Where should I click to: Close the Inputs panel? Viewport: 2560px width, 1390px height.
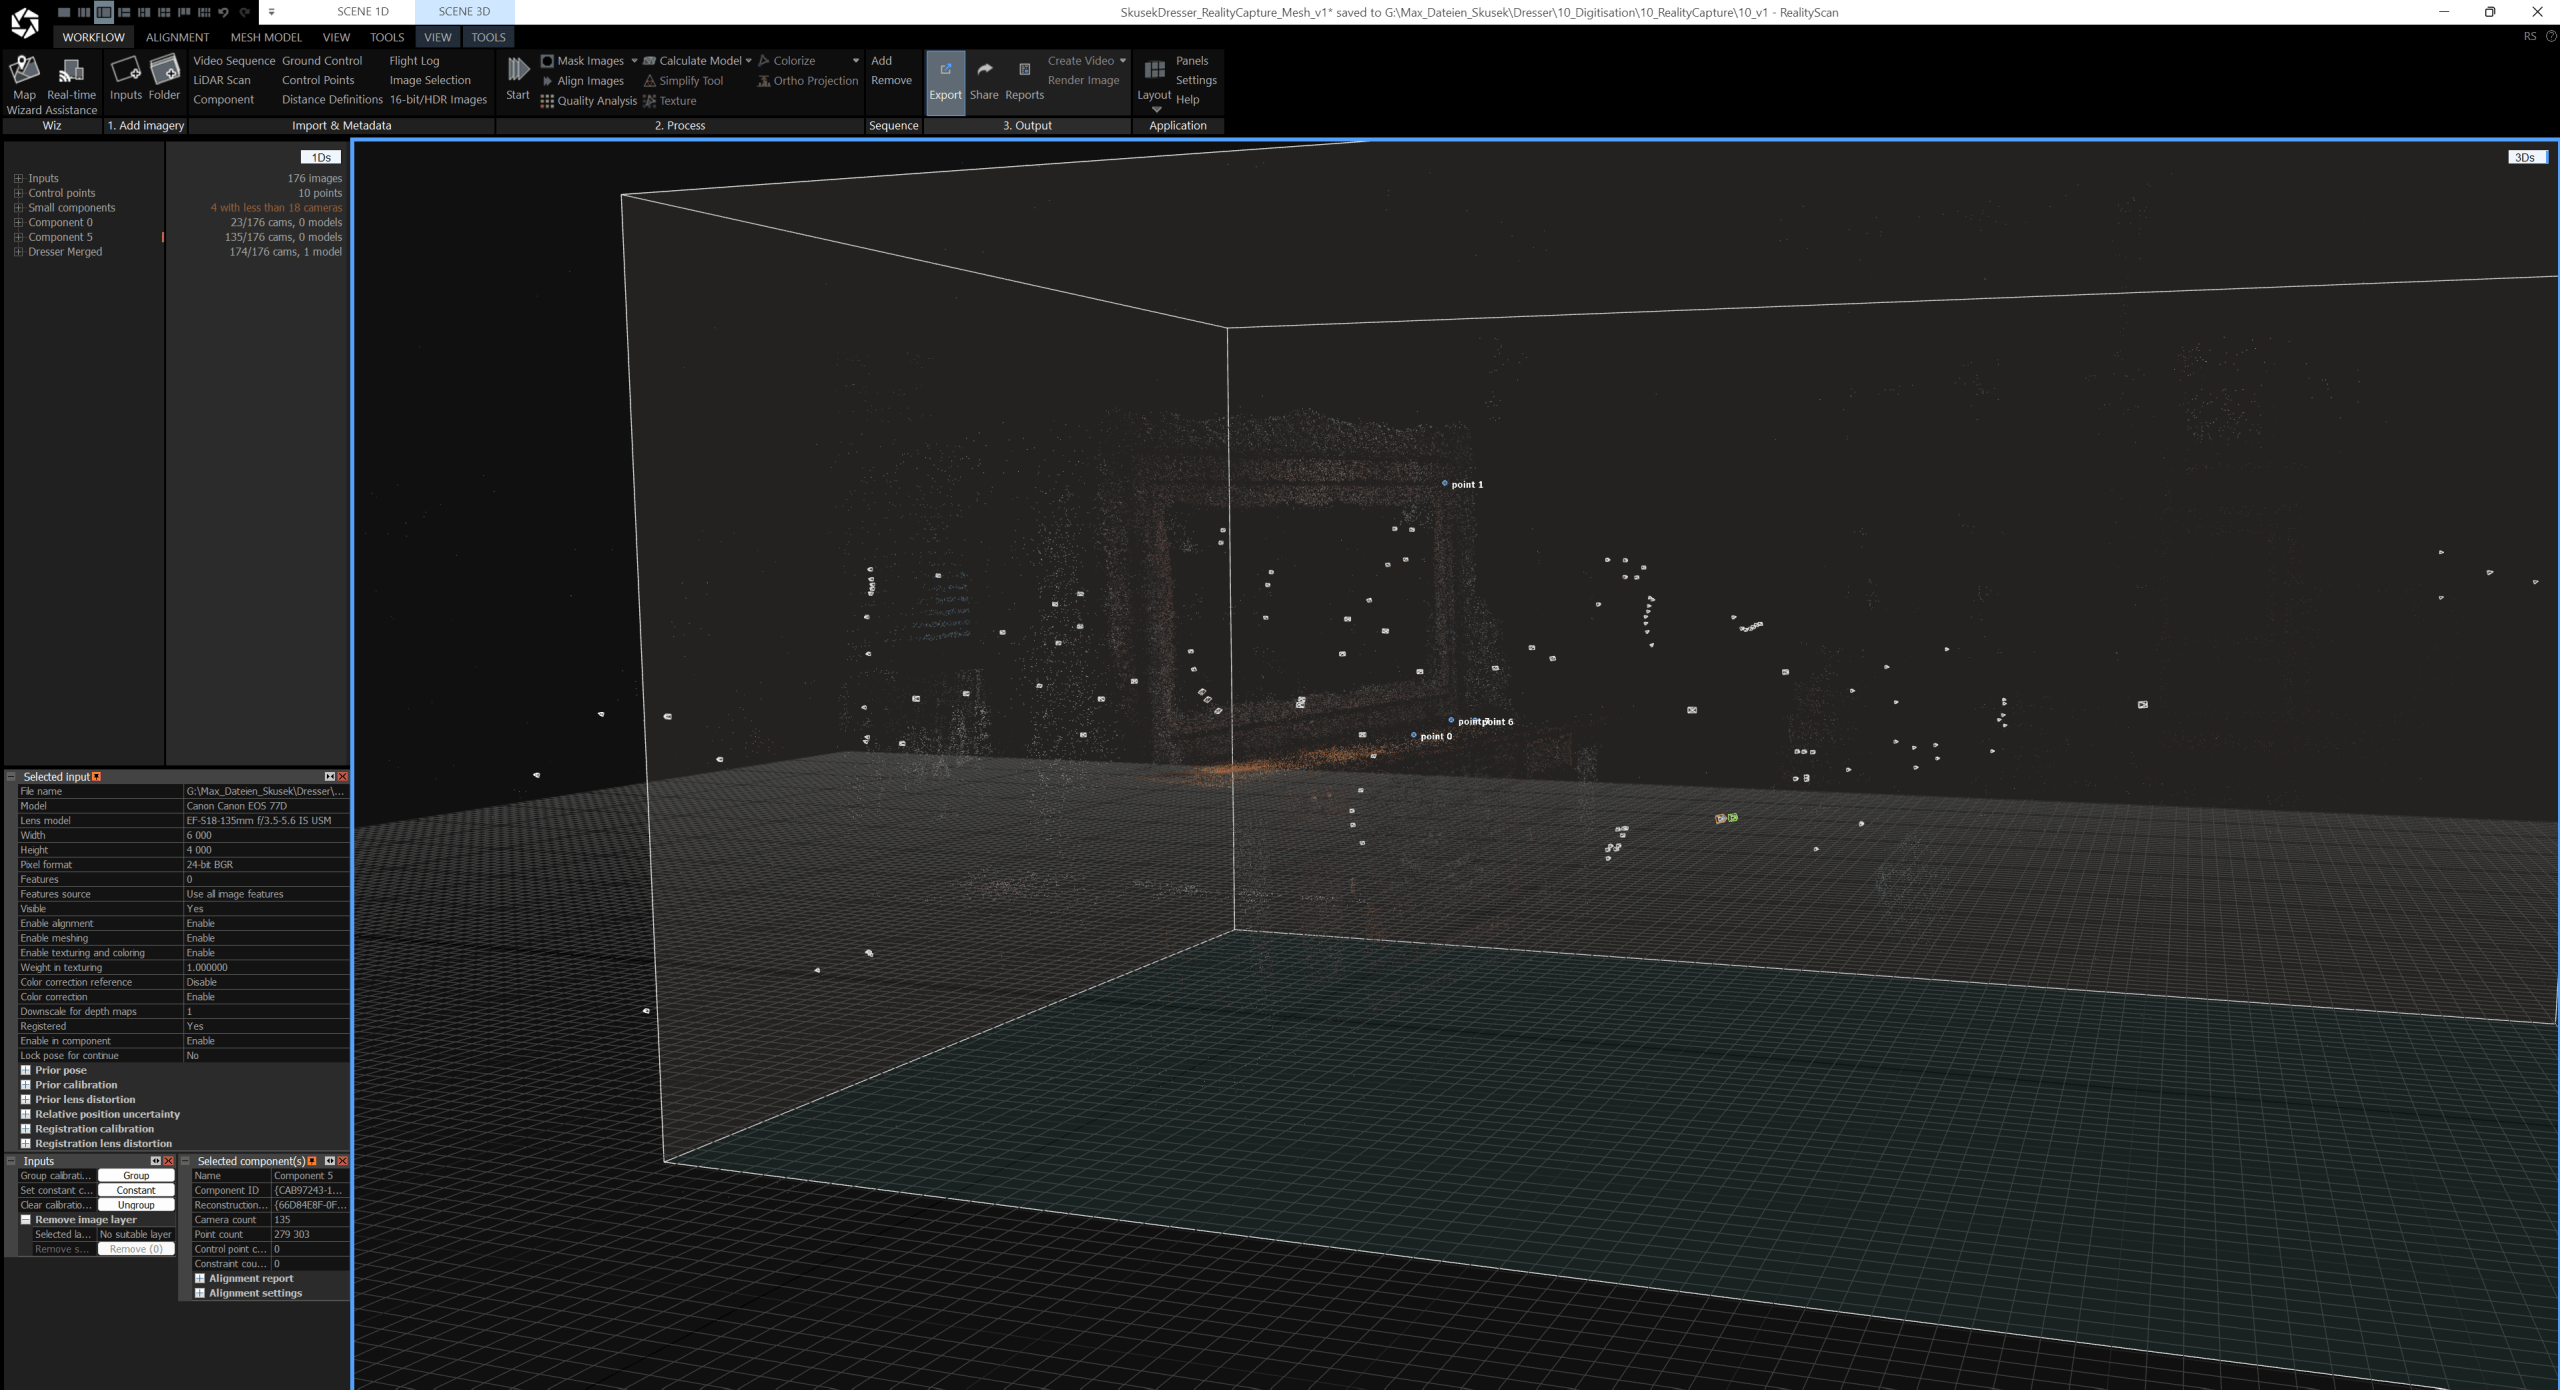(169, 1161)
